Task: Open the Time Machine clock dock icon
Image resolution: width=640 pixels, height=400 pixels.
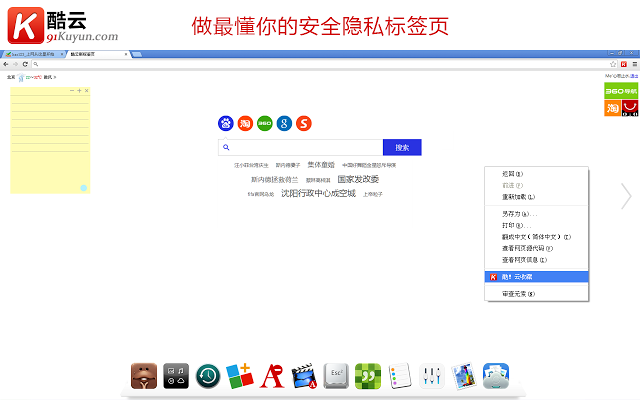Action: pyautogui.click(x=208, y=376)
